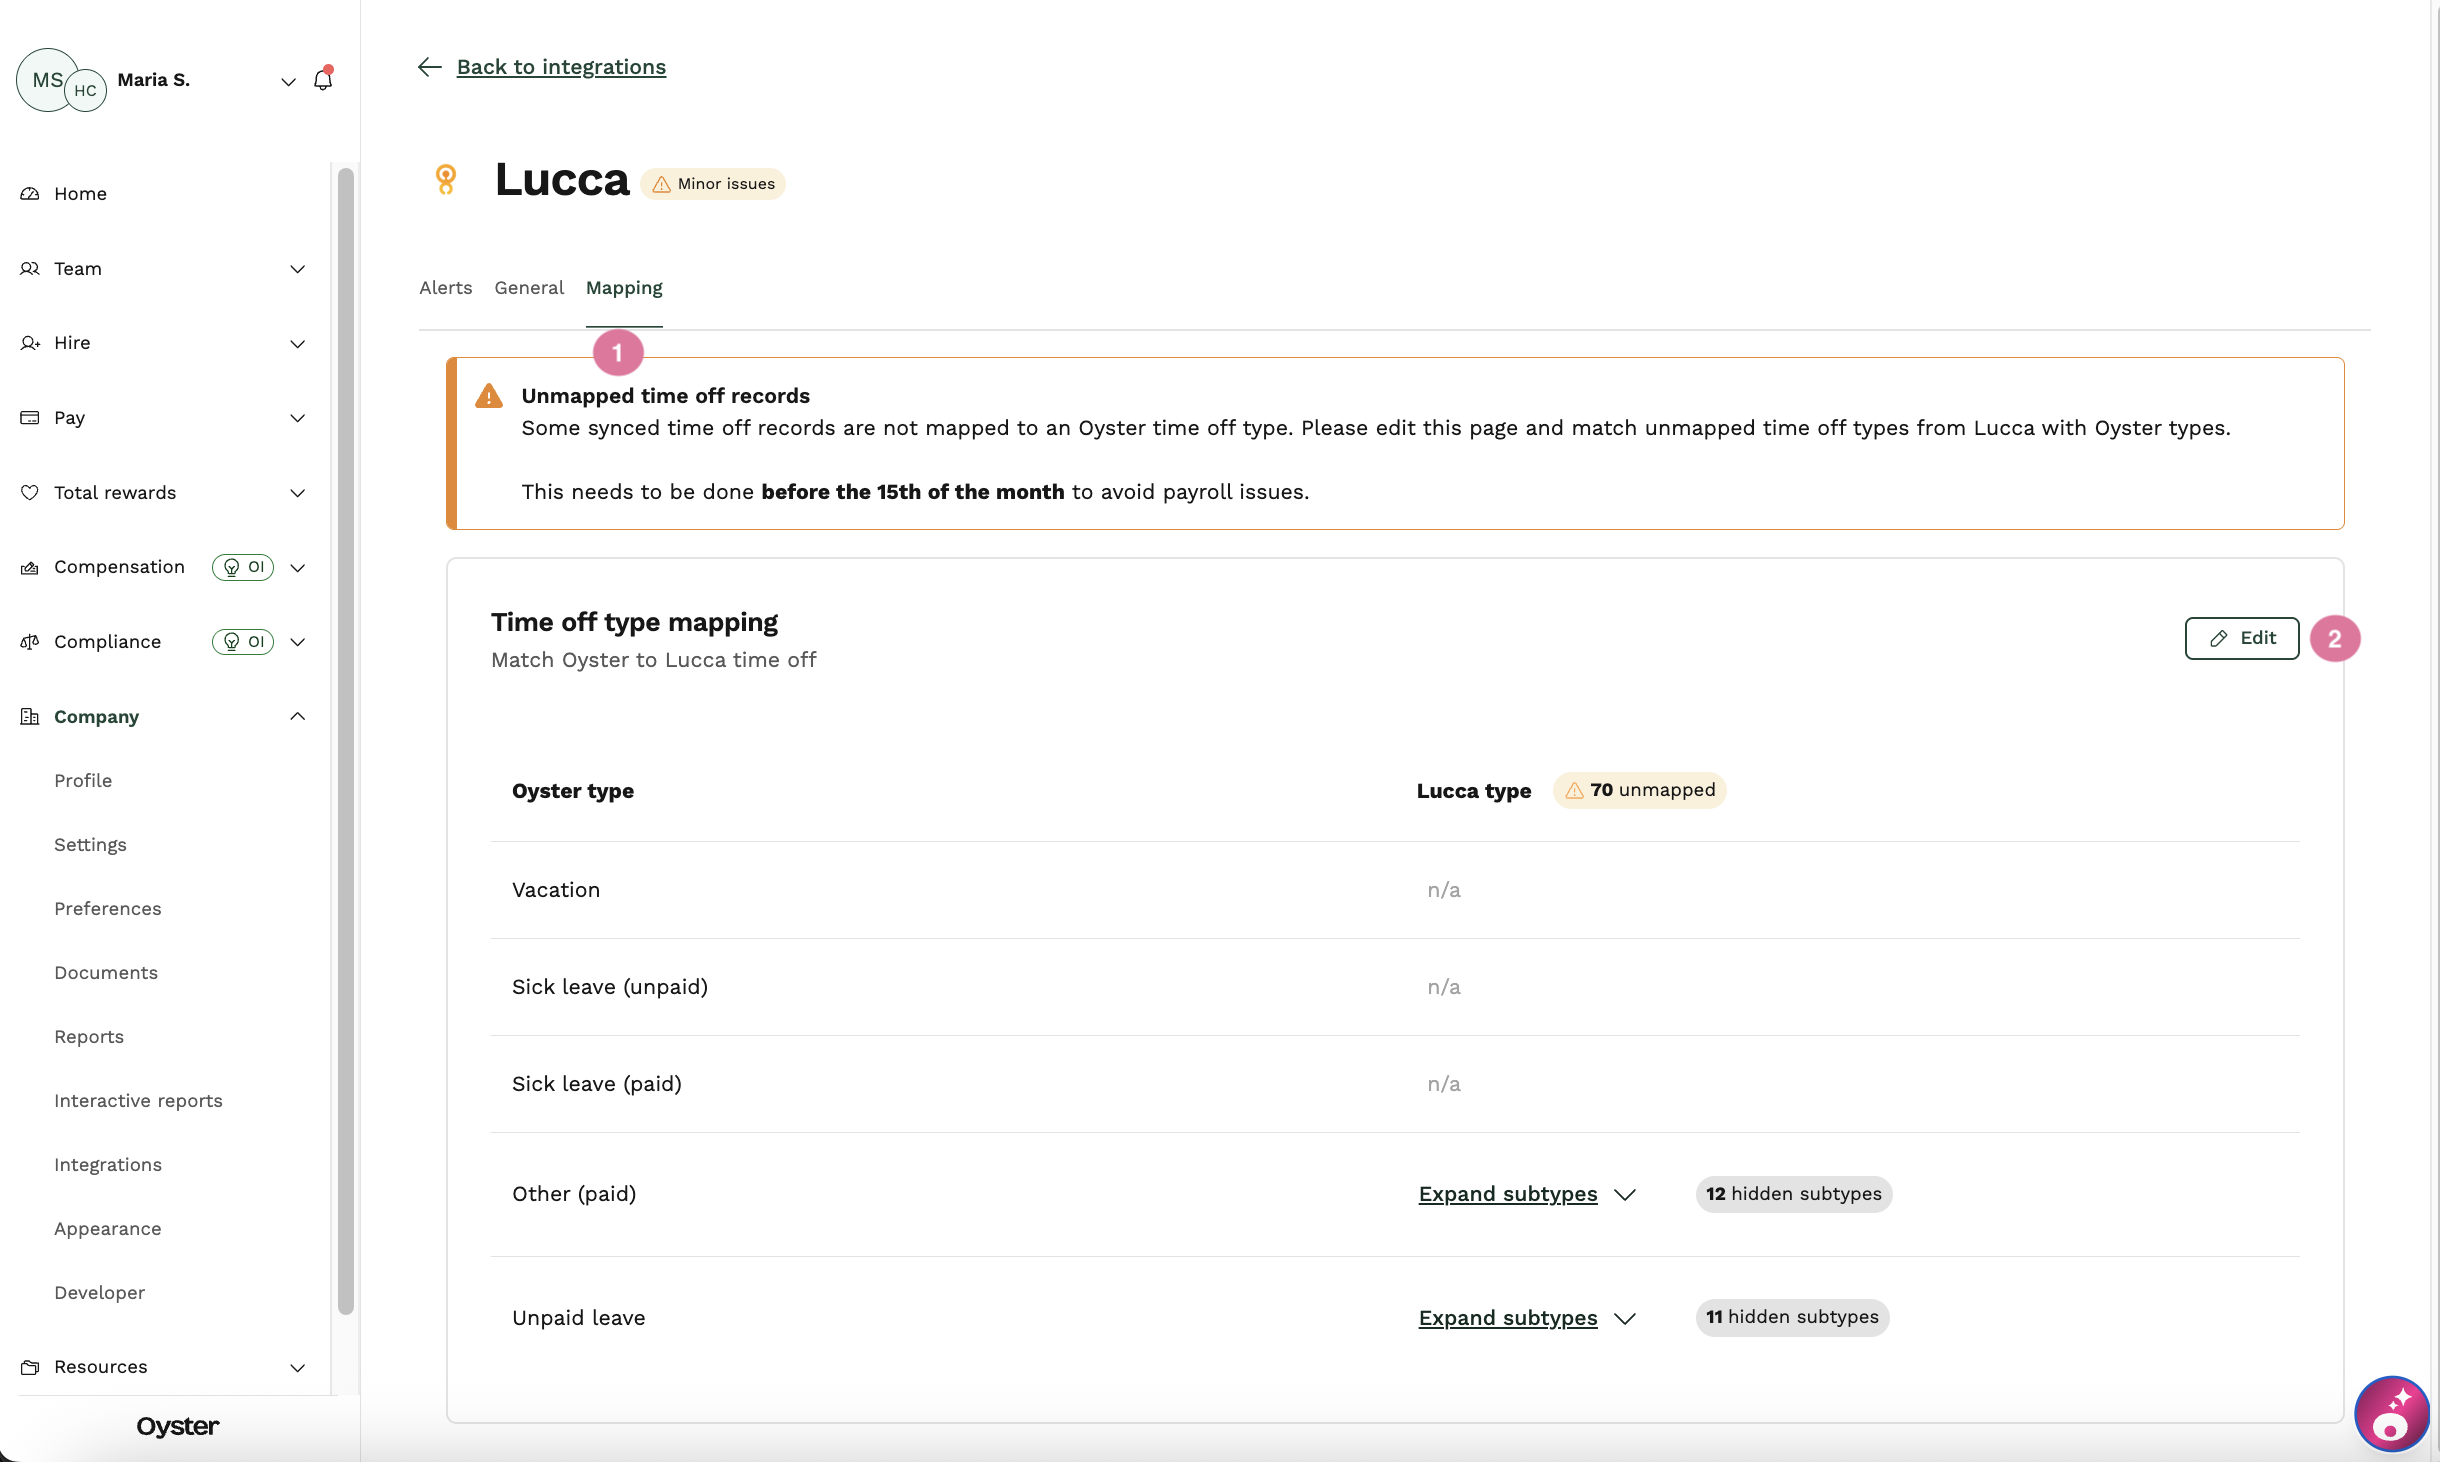Expand the Team menu section
Screen dimensions: 2440x1462
(297, 269)
